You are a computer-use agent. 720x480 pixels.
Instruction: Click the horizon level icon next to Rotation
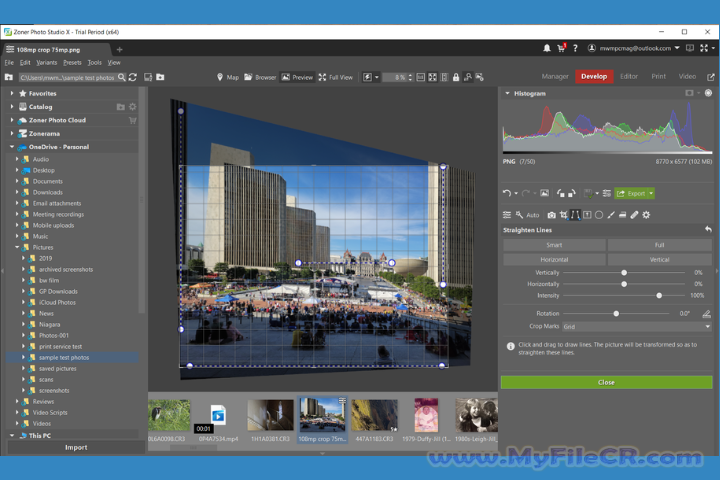point(706,314)
